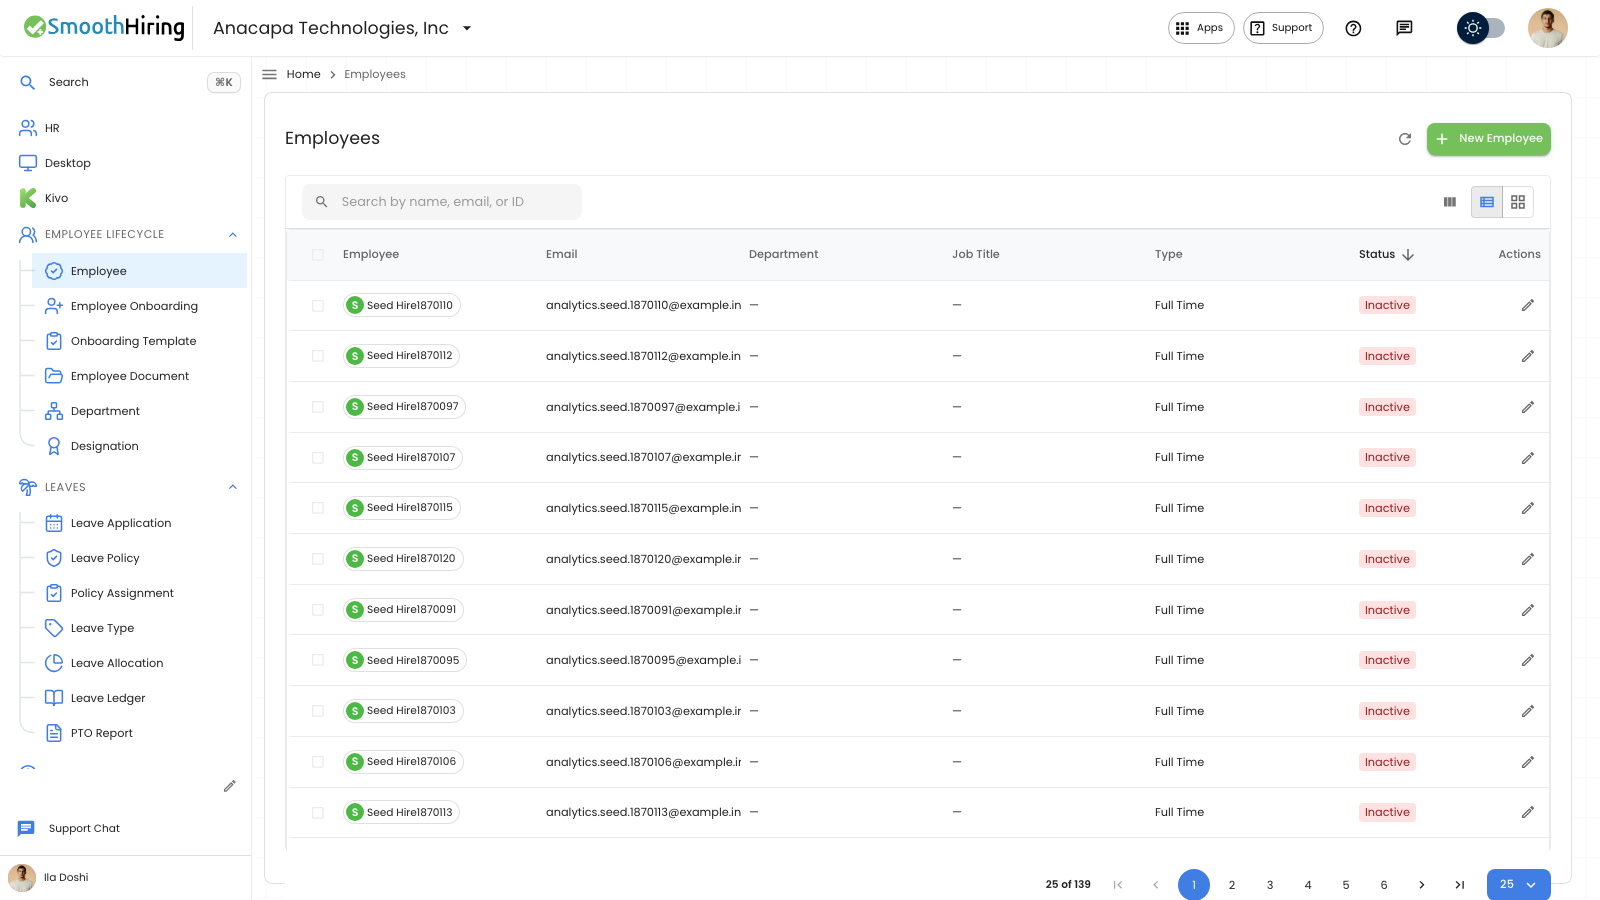Check the Seed Hire1870095 row checkbox

318,660
